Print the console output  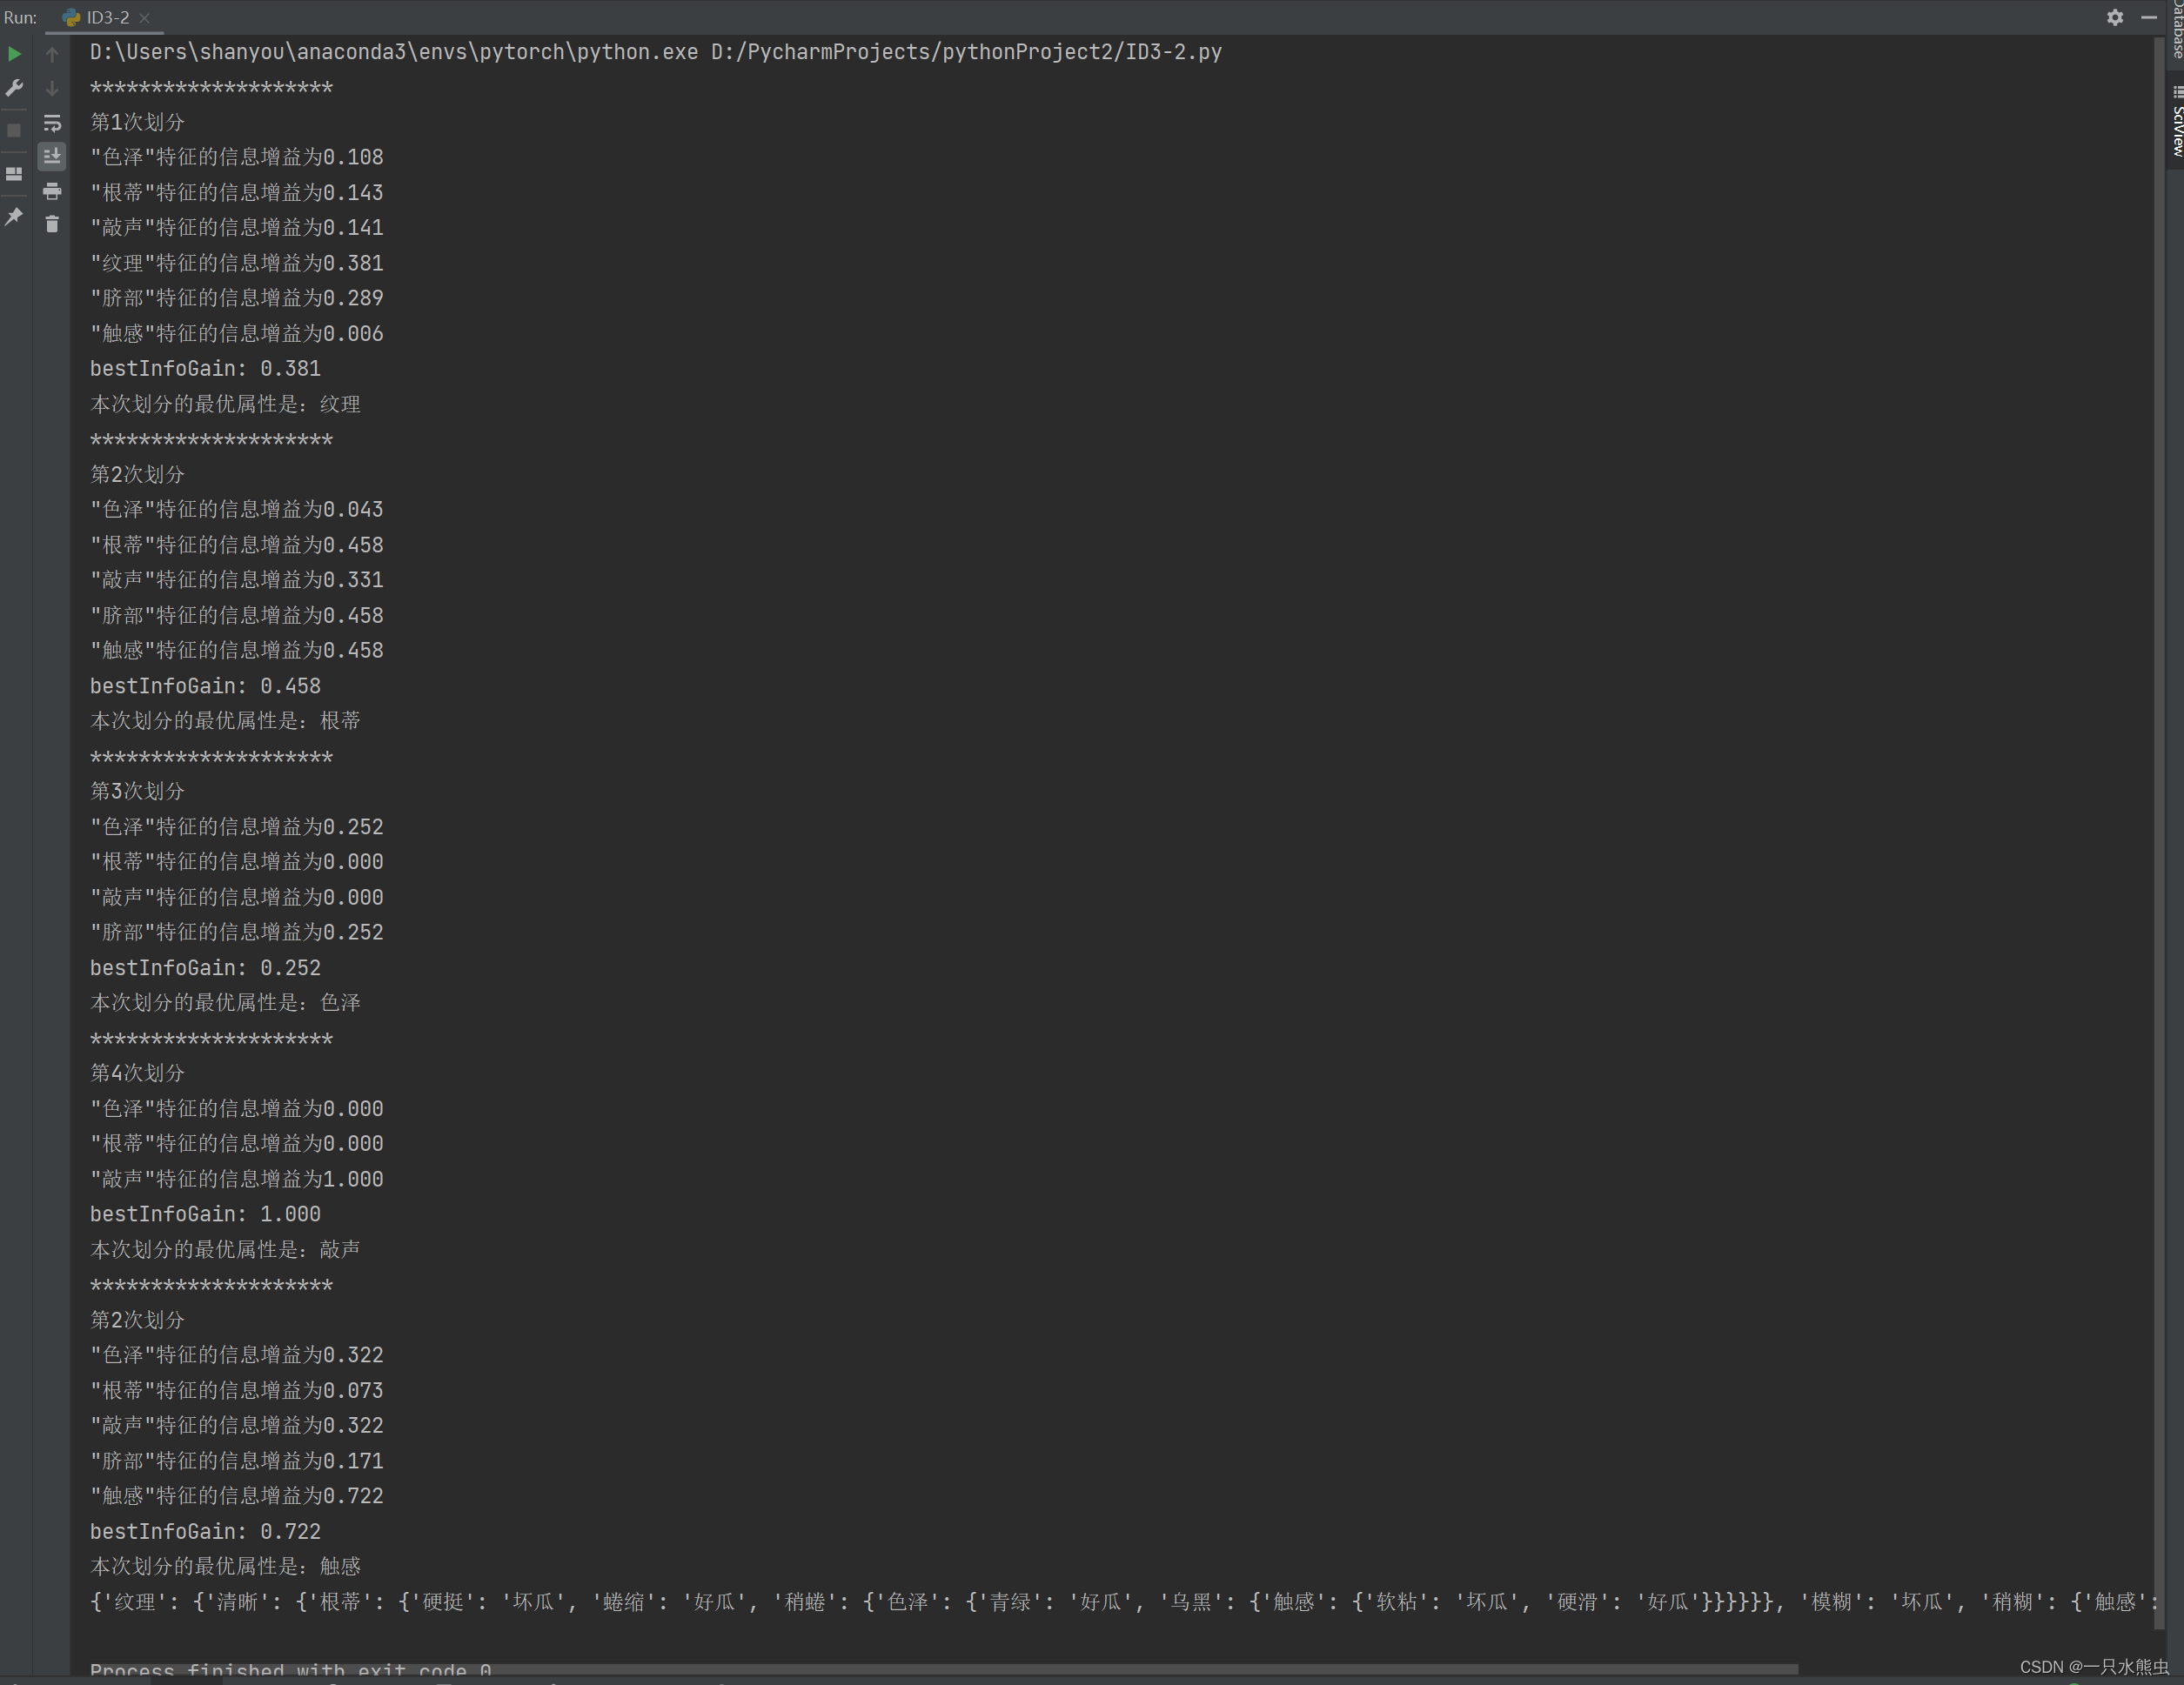pos(52,191)
